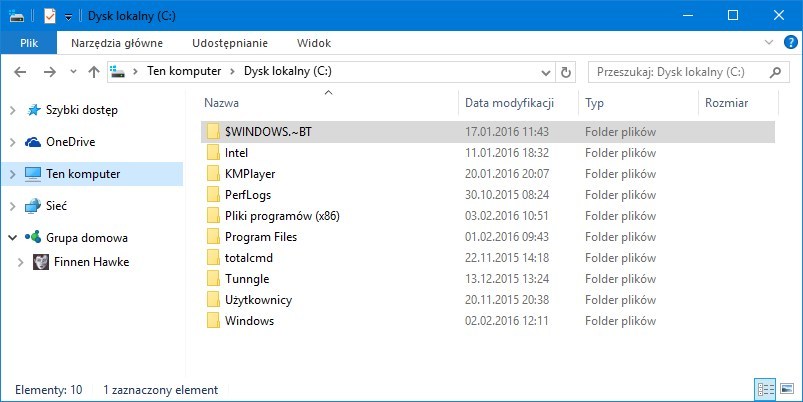This screenshot has height=402, width=803.
Task: Switch to the Widok tab
Action: (314, 44)
